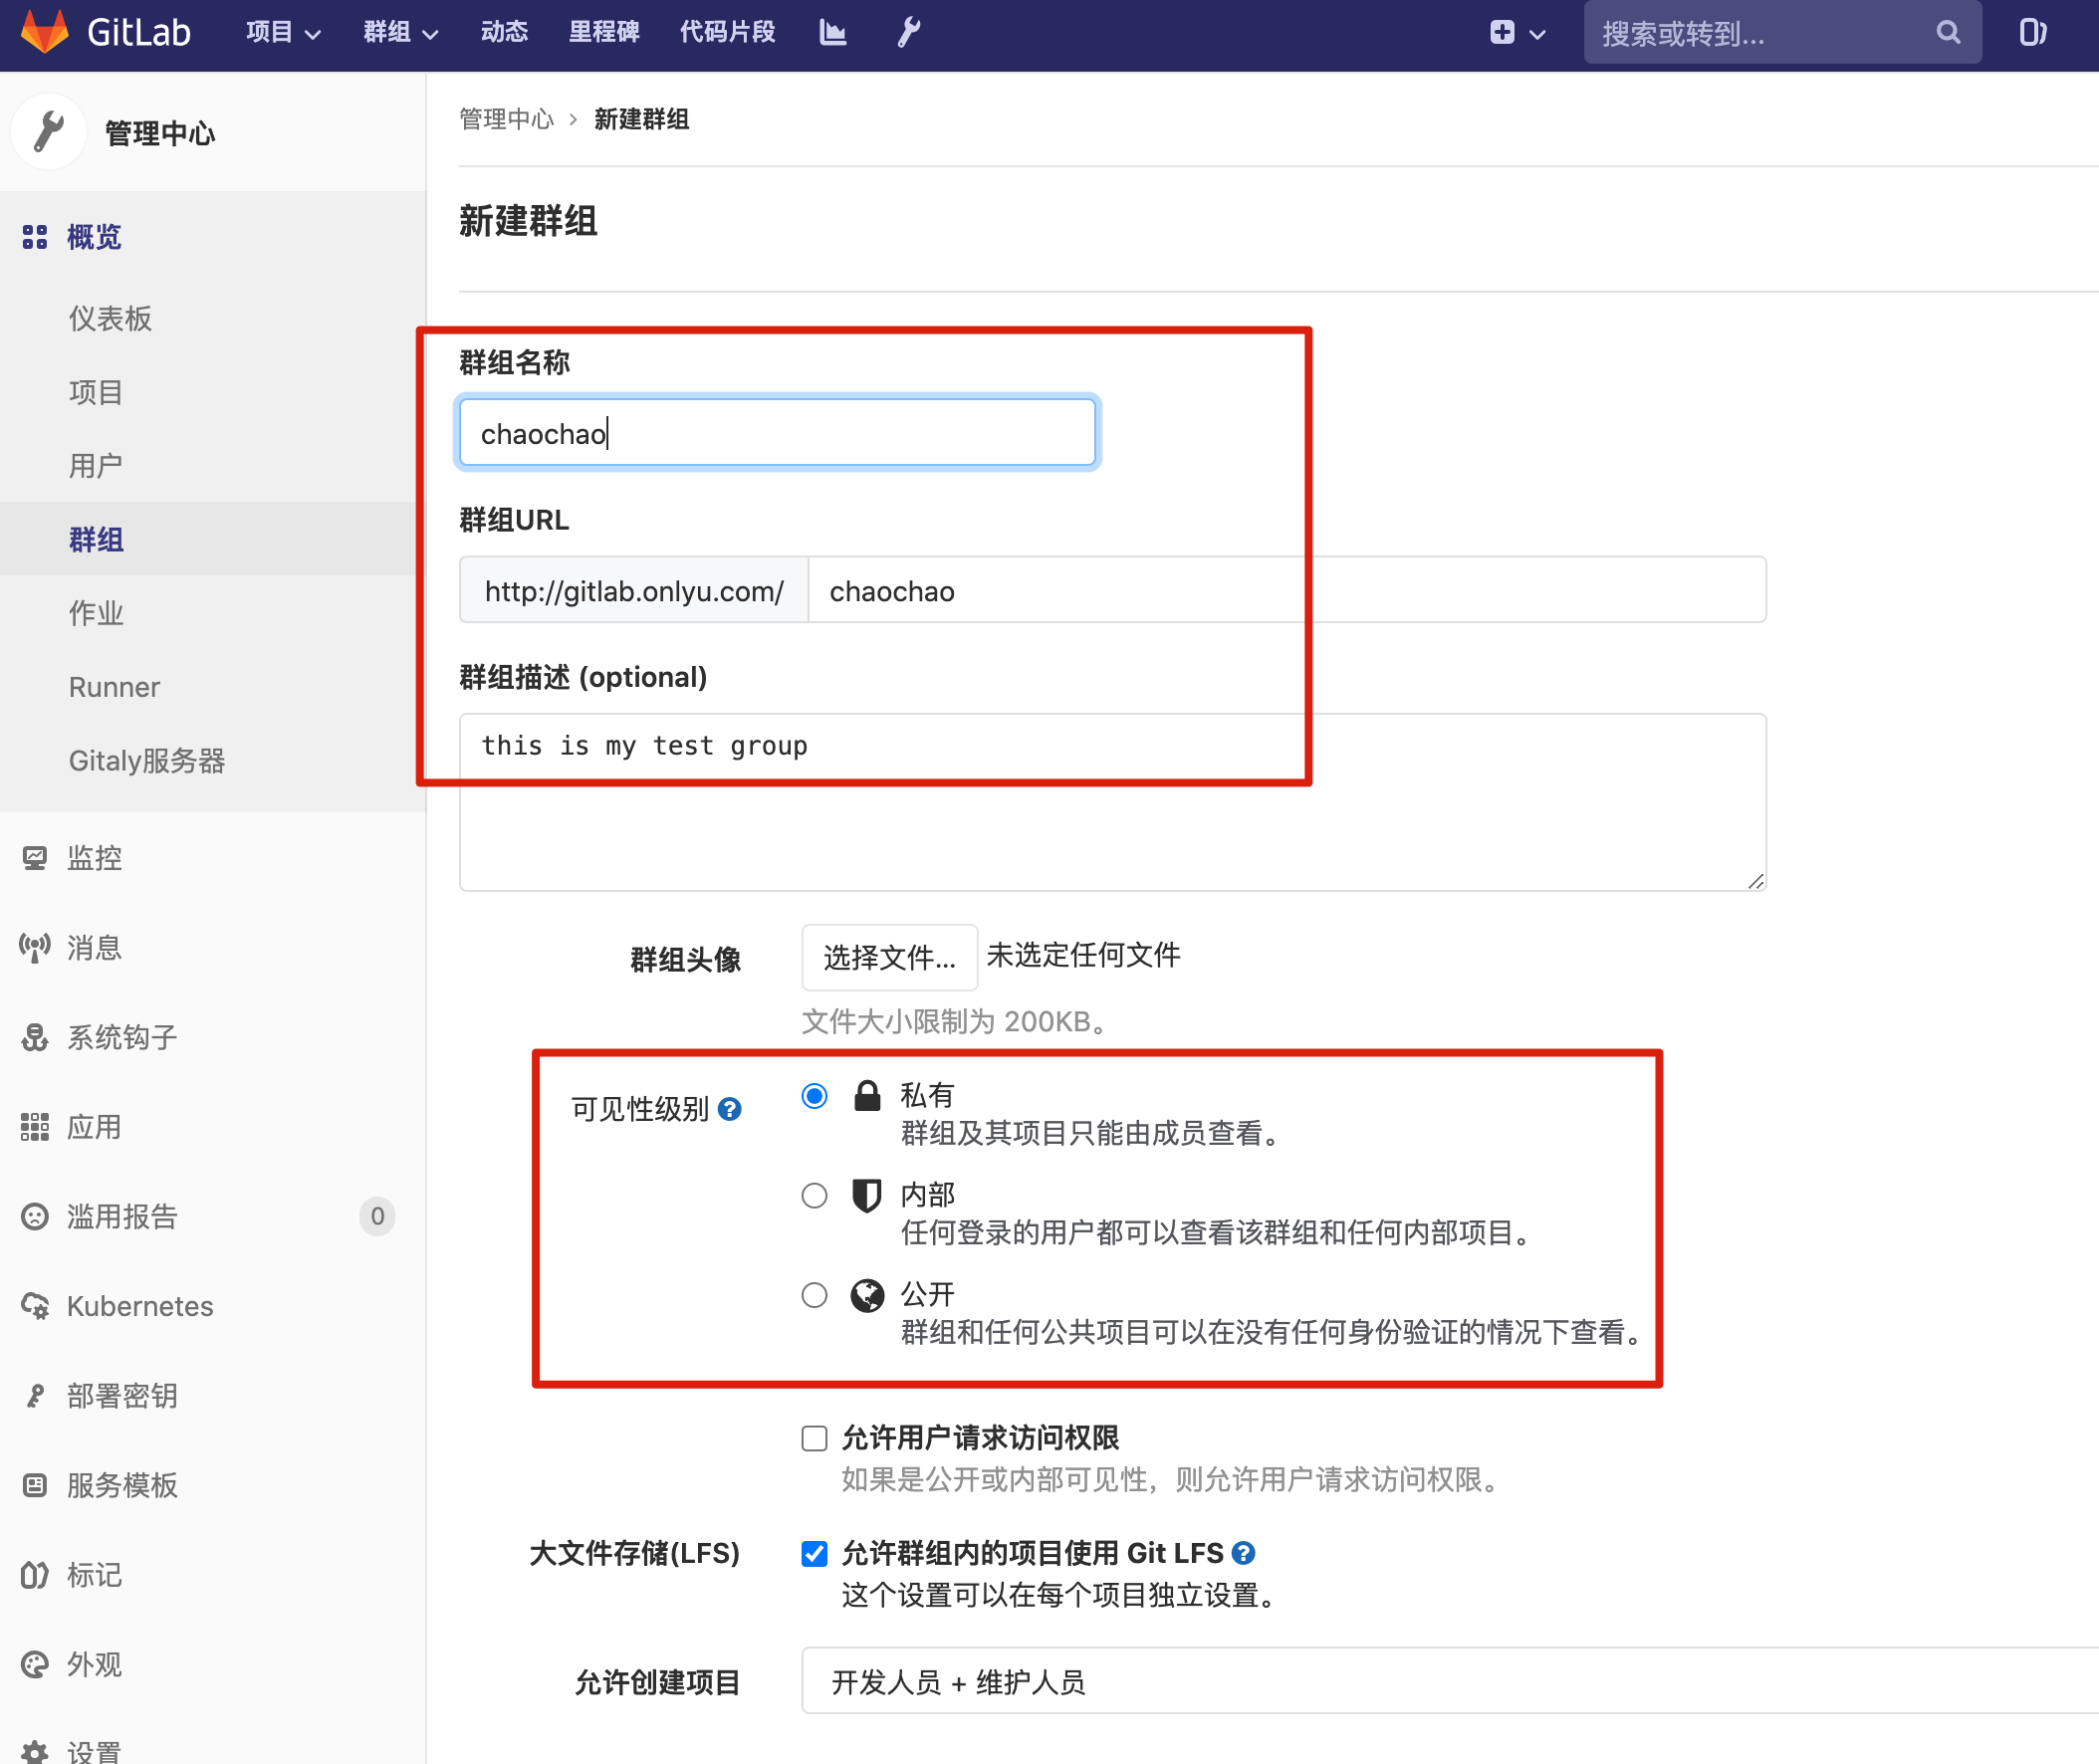Open the plus new-item dropdown in navbar
Screen dimensions: 2099x1764
point(1516,33)
